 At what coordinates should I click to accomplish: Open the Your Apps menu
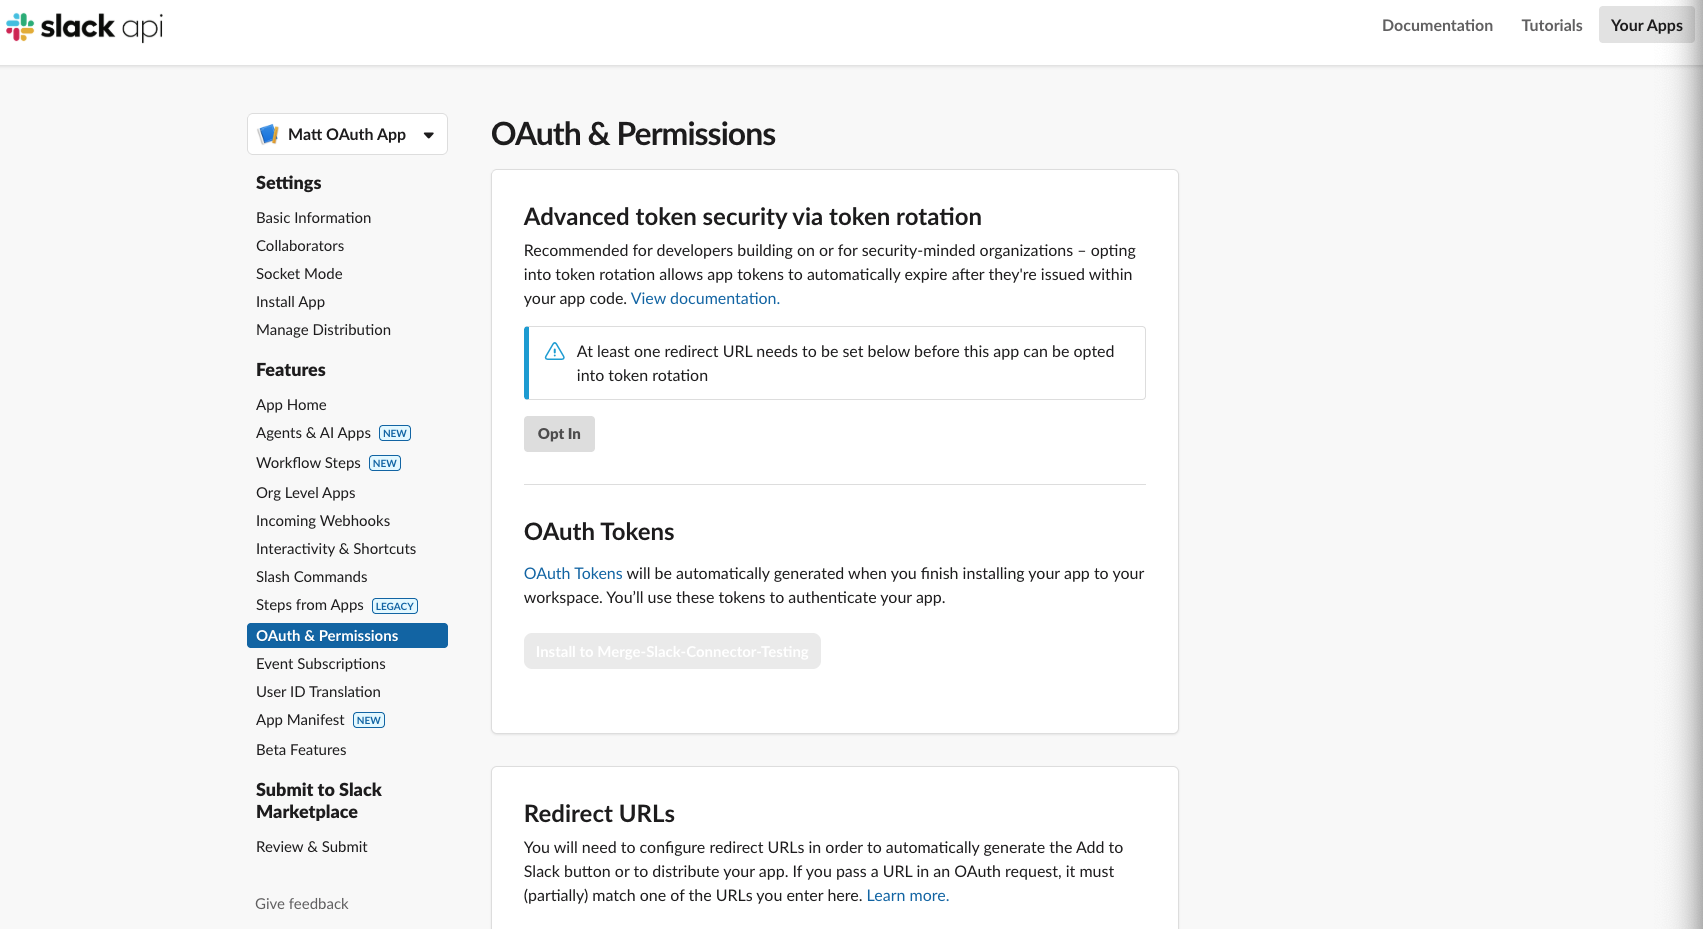coord(1646,25)
